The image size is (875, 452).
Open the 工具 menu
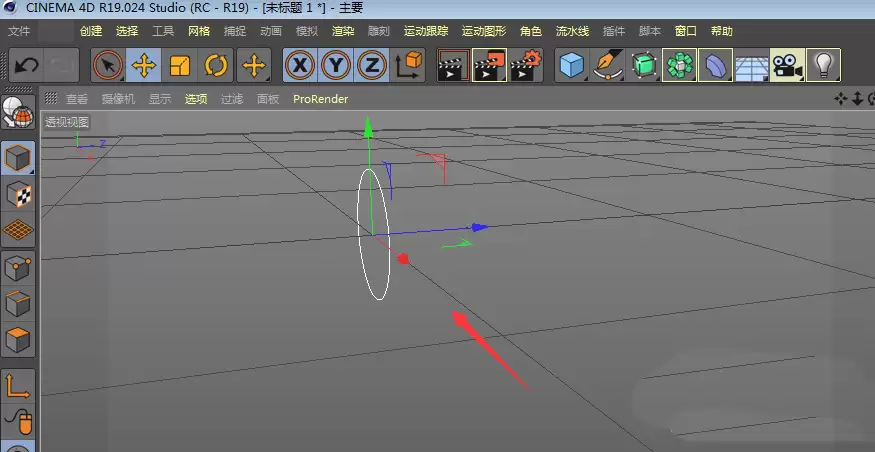tap(163, 31)
